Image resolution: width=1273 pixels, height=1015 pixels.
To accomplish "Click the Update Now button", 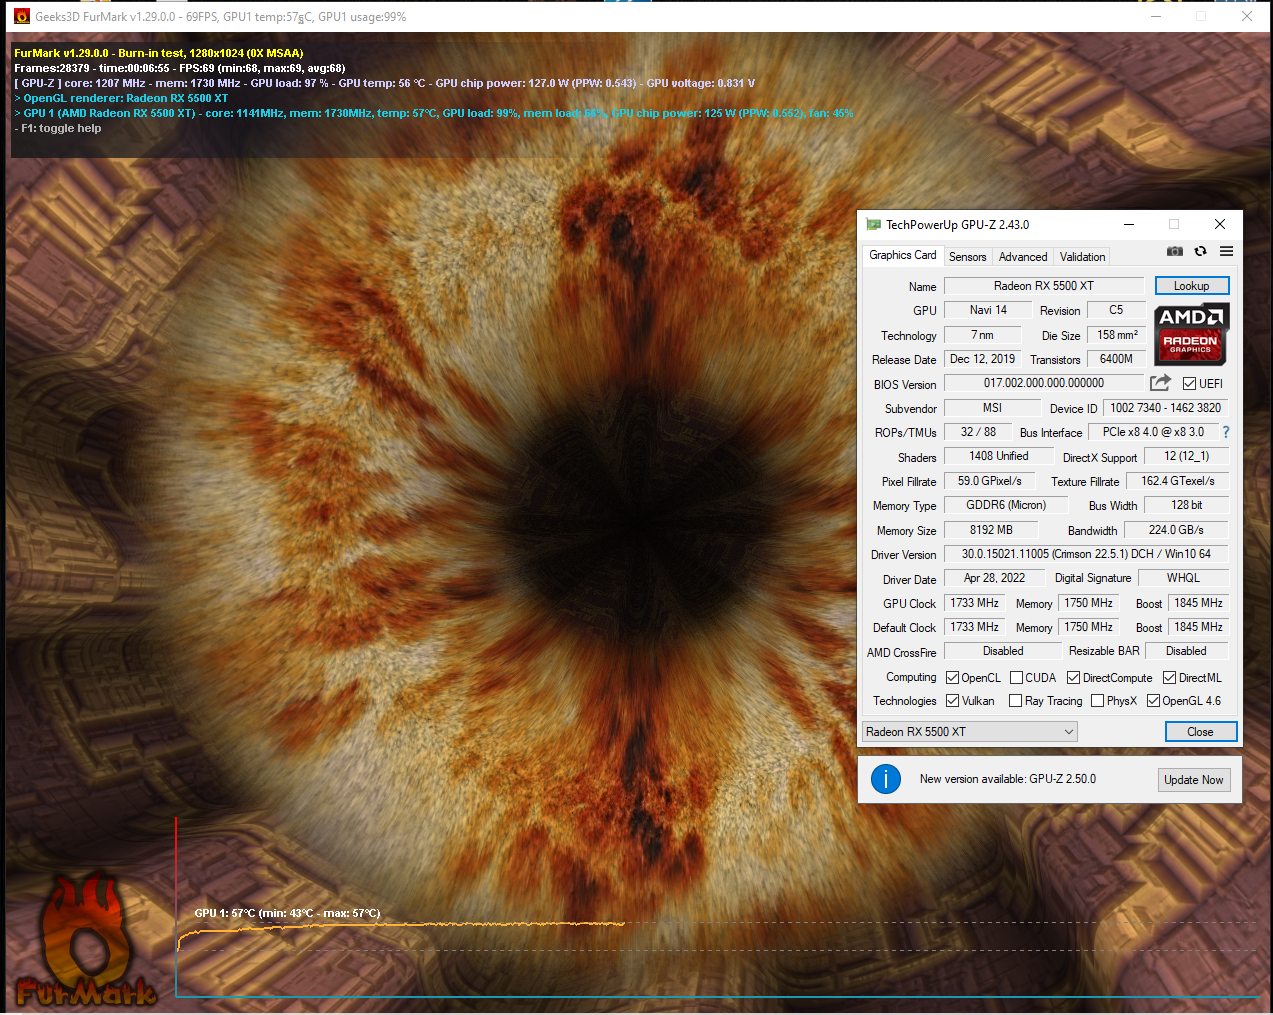I will pyautogui.click(x=1193, y=780).
